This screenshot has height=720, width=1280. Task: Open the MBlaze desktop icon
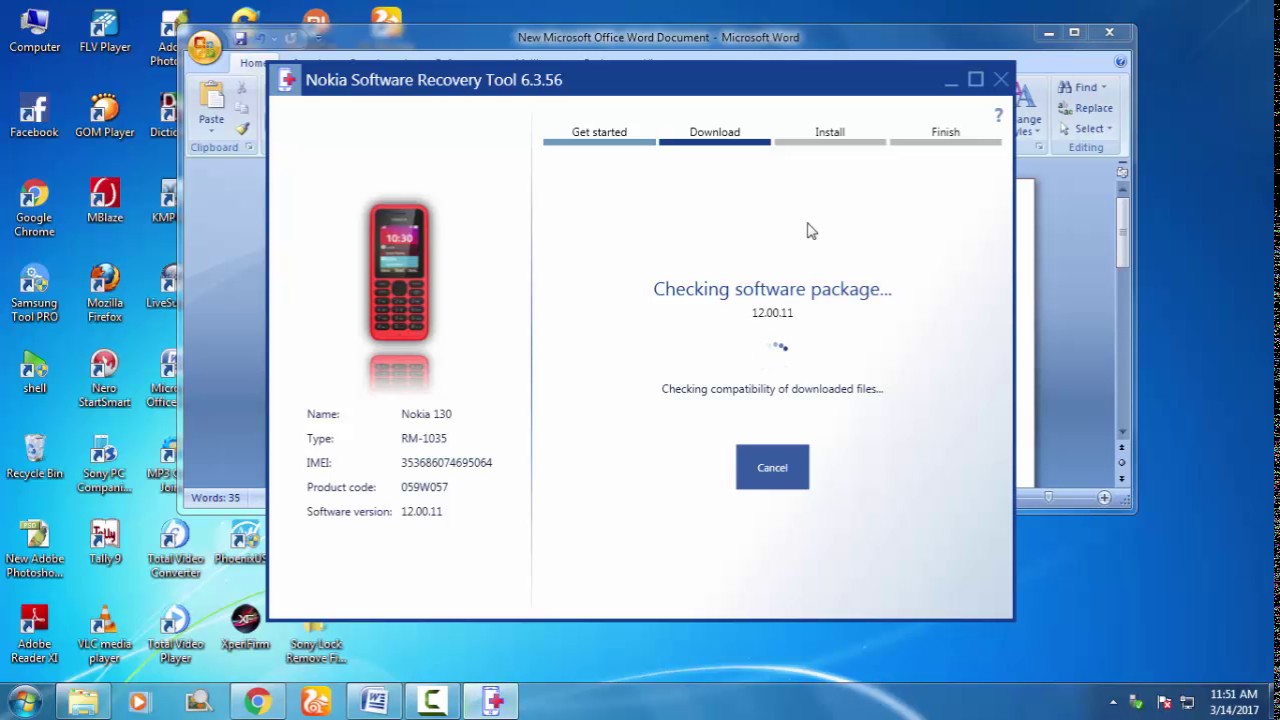click(x=105, y=201)
